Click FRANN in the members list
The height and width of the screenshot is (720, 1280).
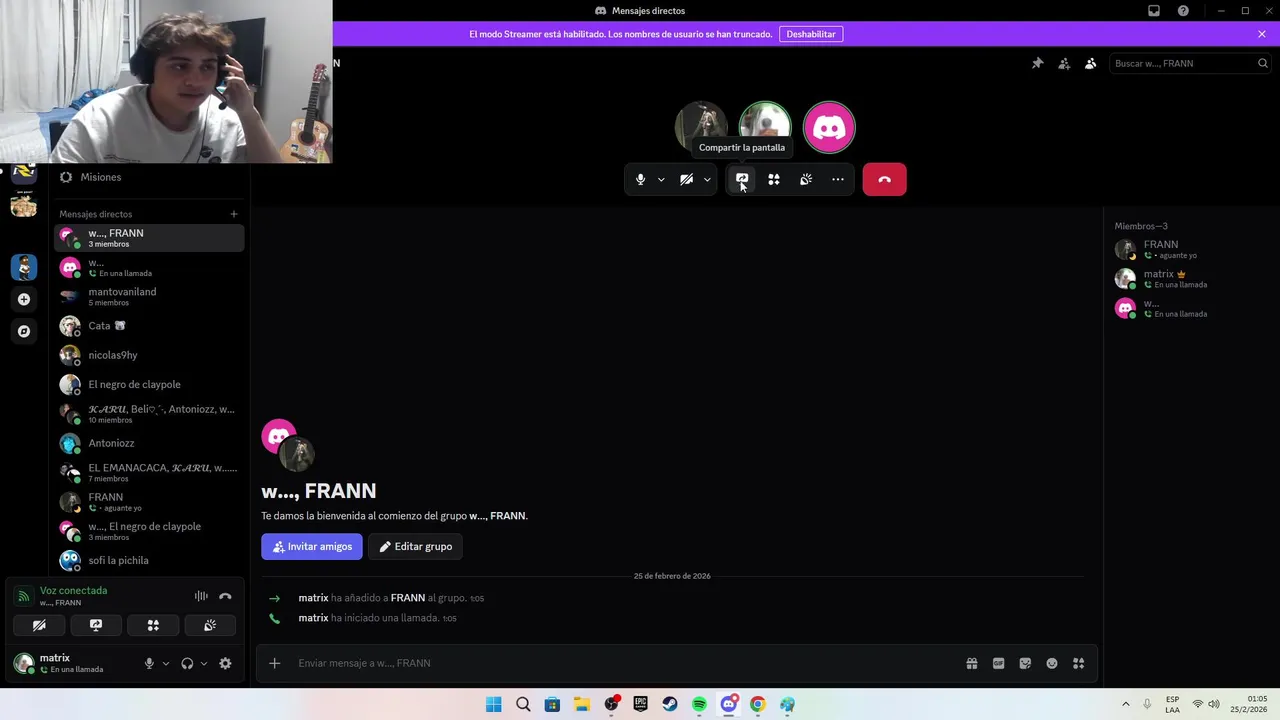click(1190, 249)
